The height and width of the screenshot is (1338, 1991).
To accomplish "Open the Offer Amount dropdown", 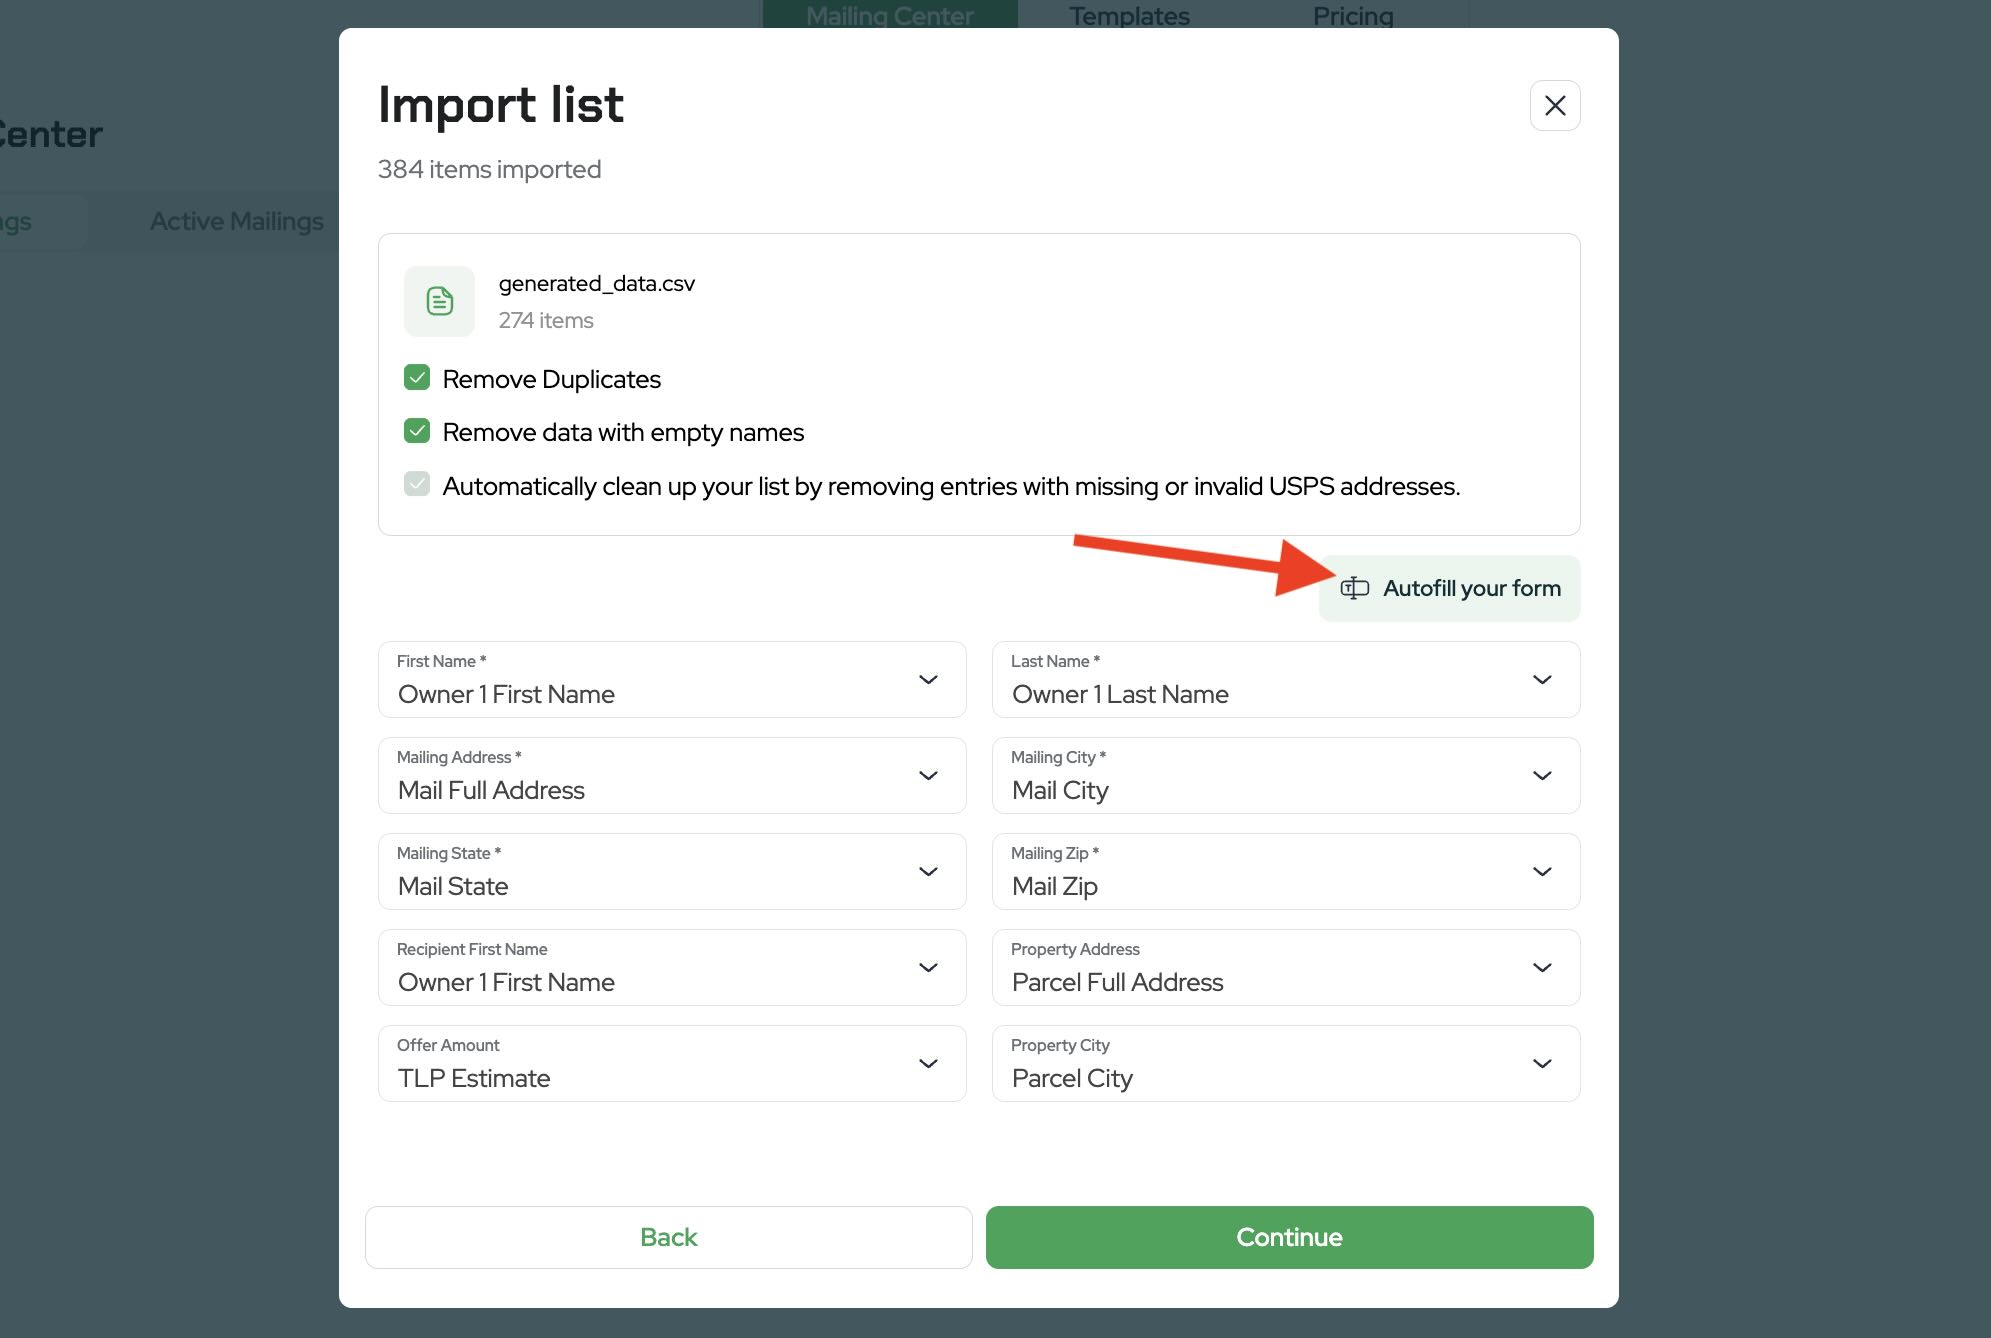I will [x=671, y=1064].
